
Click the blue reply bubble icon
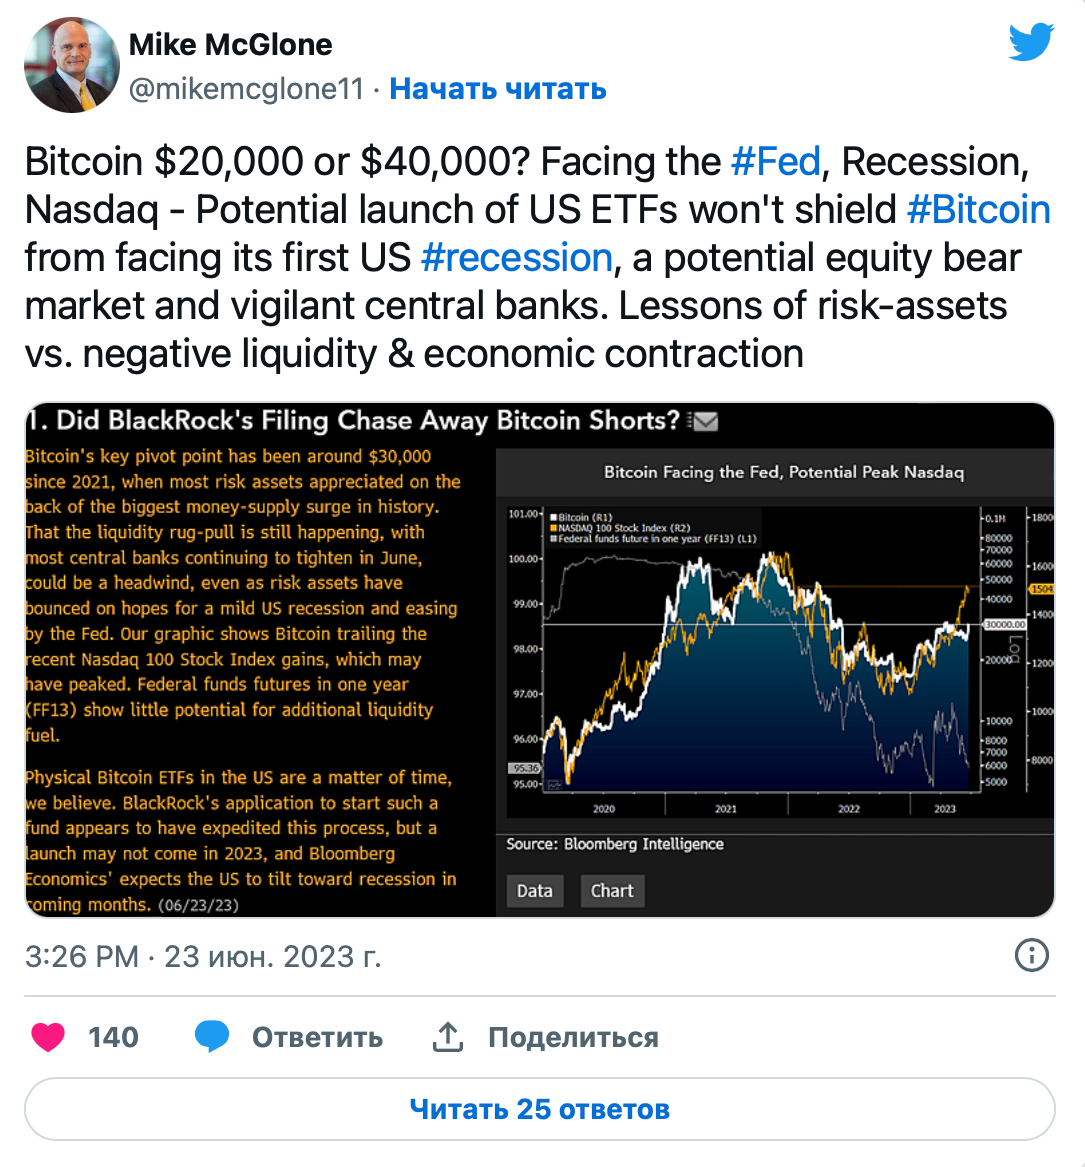pos(212,1037)
